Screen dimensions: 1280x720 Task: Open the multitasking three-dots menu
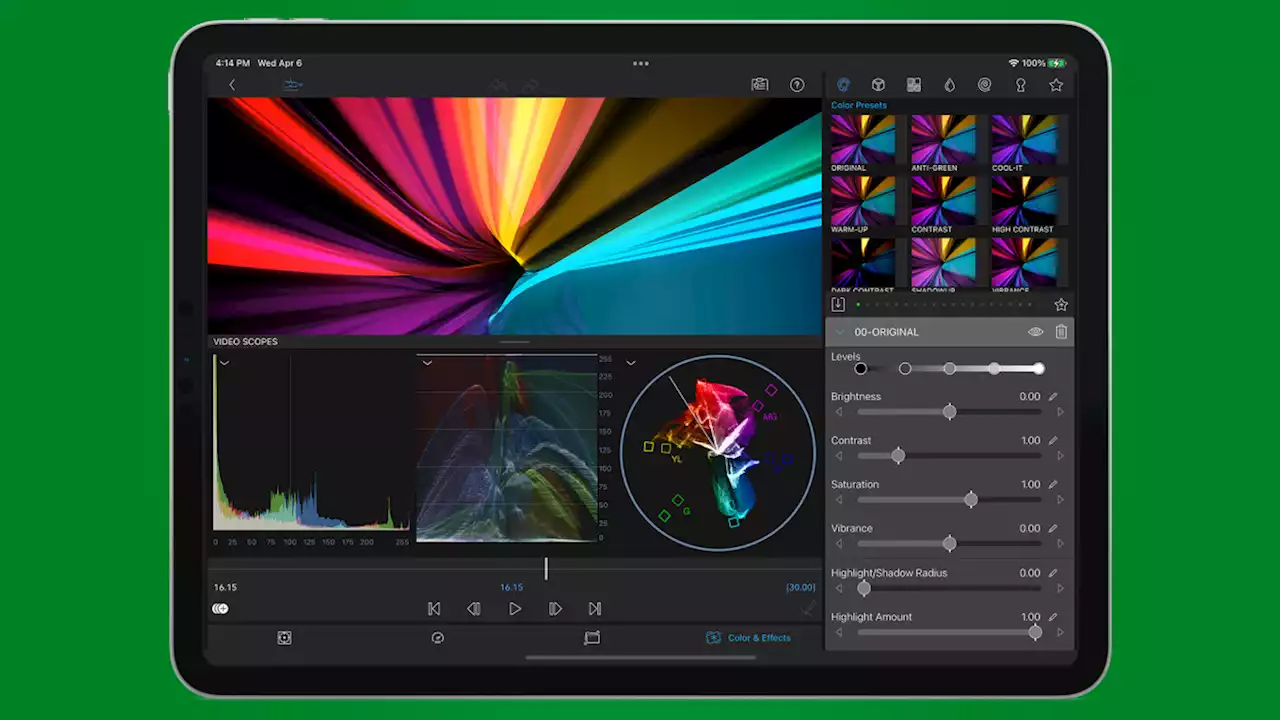coord(641,63)
